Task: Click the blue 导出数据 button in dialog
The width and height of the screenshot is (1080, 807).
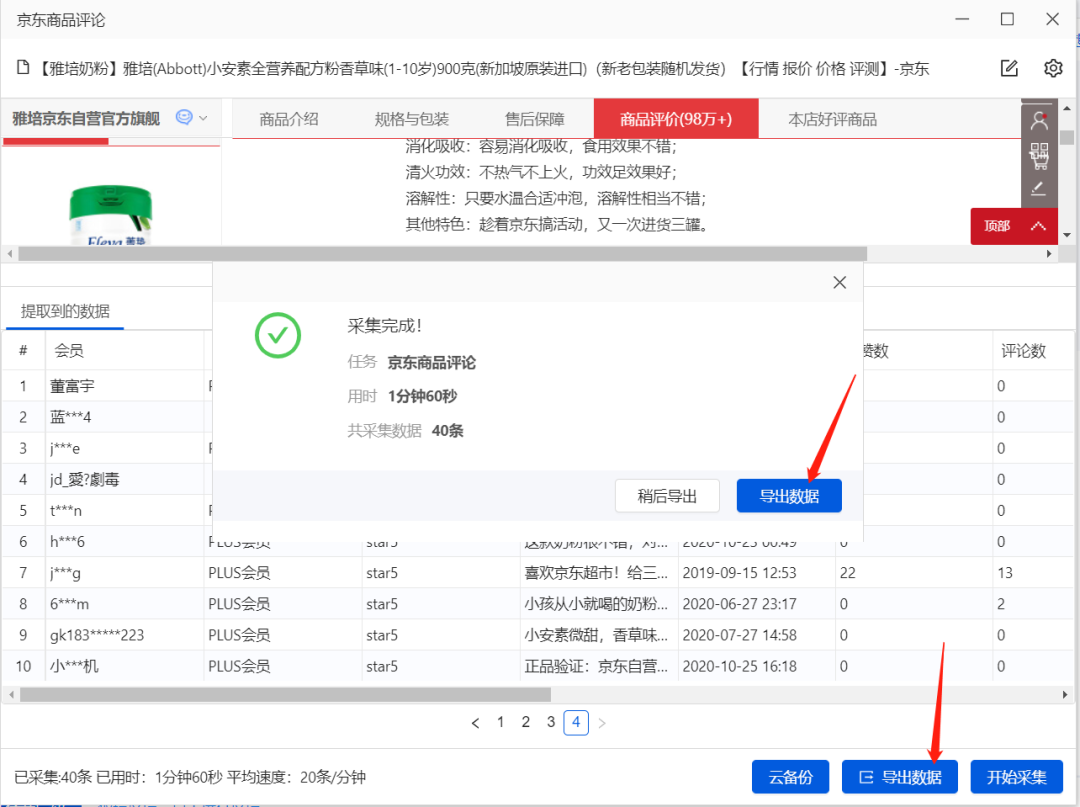Action: tap(789, 496)
